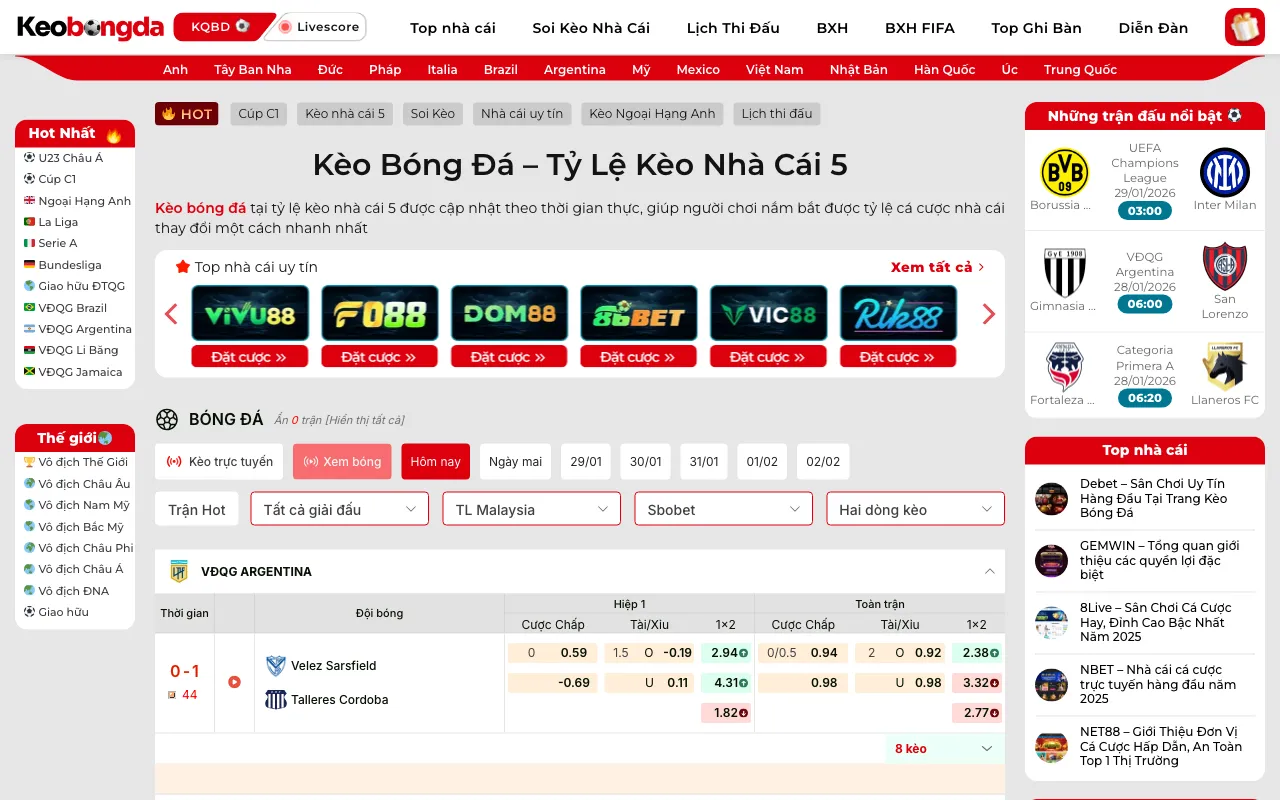
Task: Open the RIK88 bookmaker logo
Action: 898,313
